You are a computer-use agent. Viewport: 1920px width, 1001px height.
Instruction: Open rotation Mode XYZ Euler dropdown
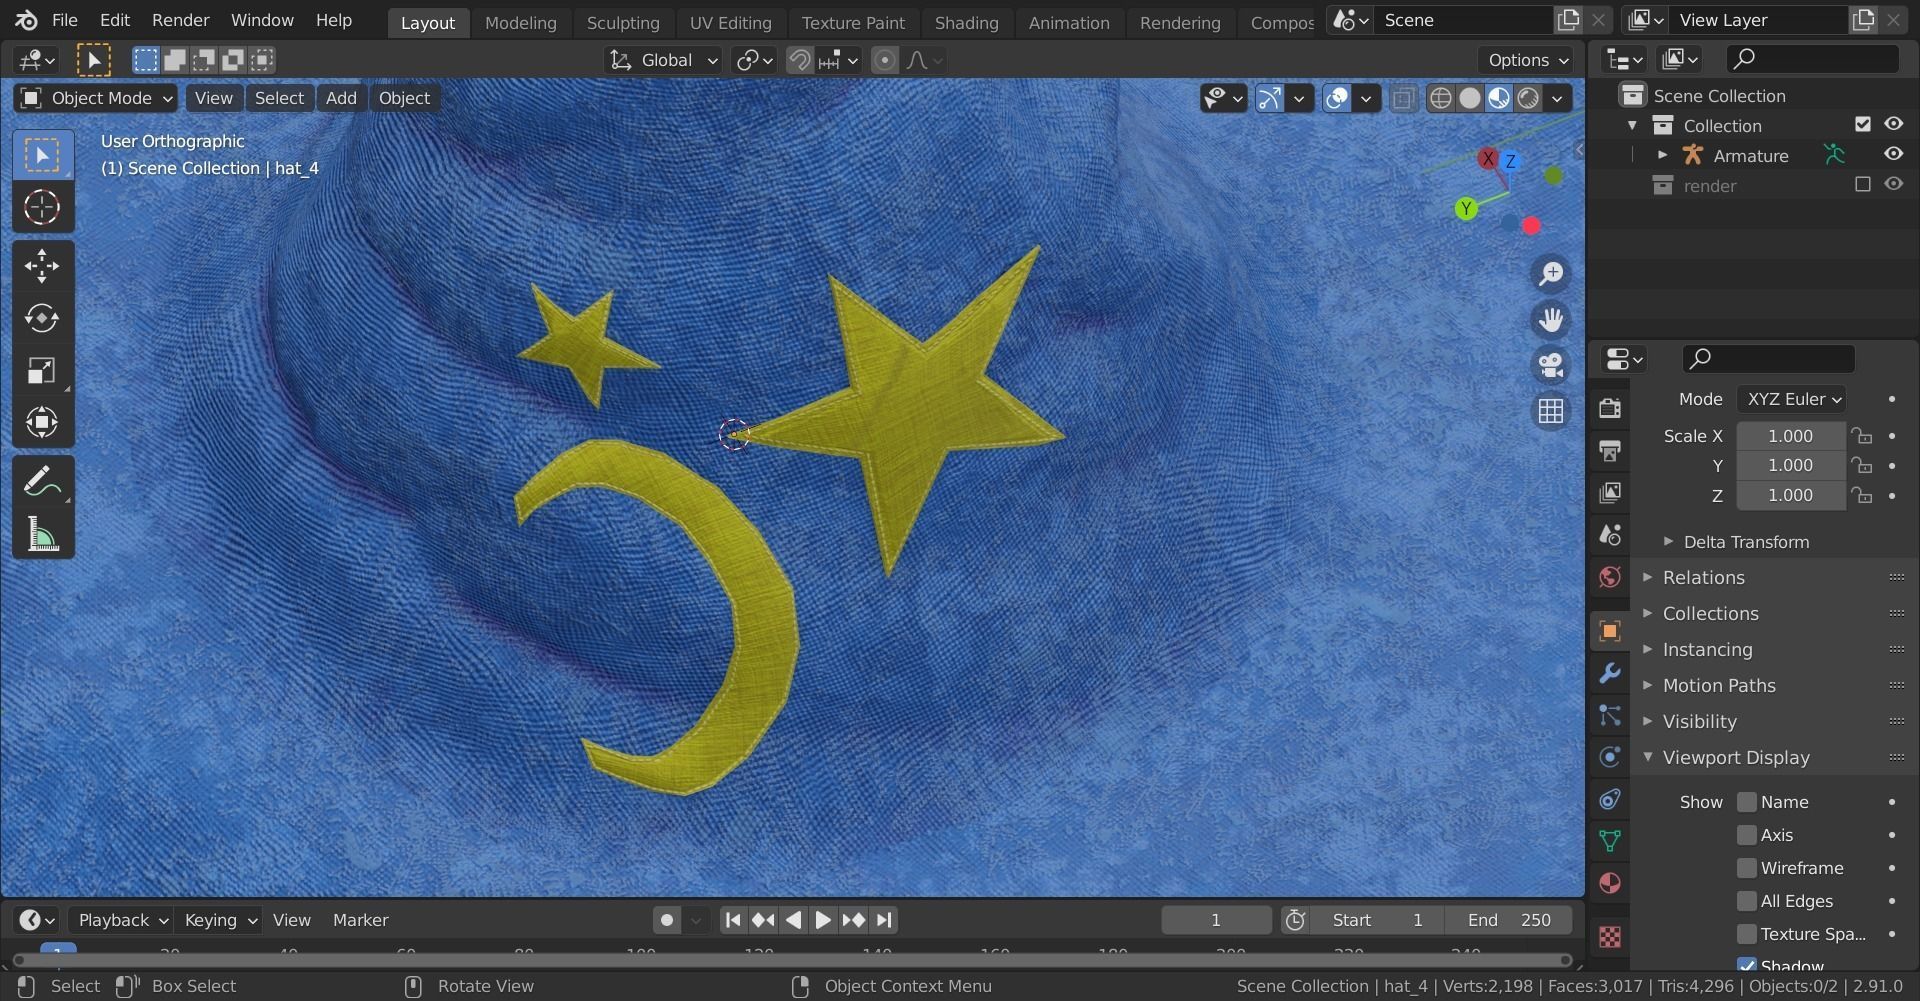(x=1791, y=399)
